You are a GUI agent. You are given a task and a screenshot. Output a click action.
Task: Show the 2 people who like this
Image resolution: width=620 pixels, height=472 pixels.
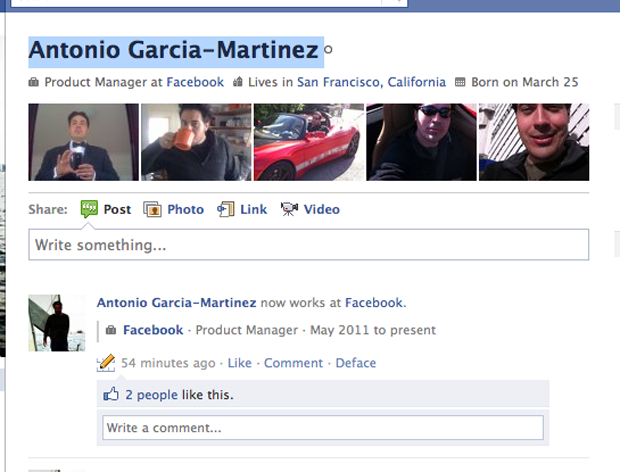click(151, 395)
